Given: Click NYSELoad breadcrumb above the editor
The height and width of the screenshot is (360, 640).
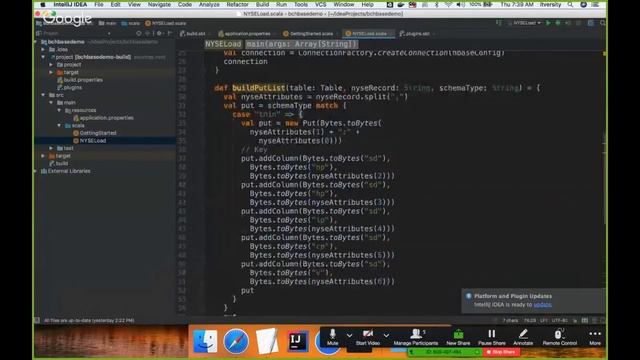Looking at the screenshot, I should (x=223, y=44).
